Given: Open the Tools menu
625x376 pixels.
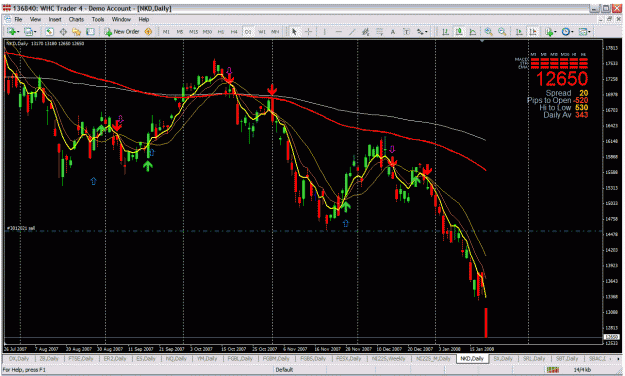Looking at the screenshot, I should [x=98, y=19].
